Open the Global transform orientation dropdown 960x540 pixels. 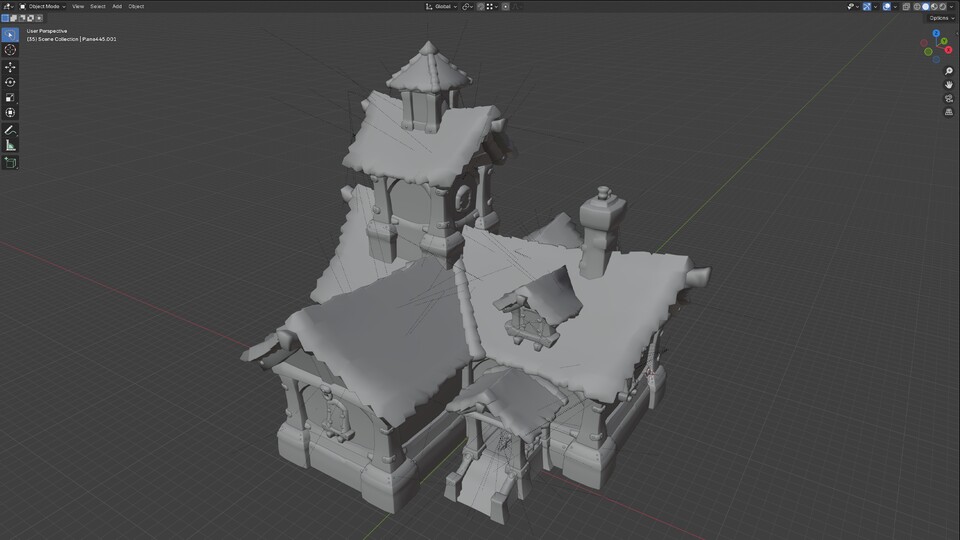pyautogui.click(x=445, y=6)
